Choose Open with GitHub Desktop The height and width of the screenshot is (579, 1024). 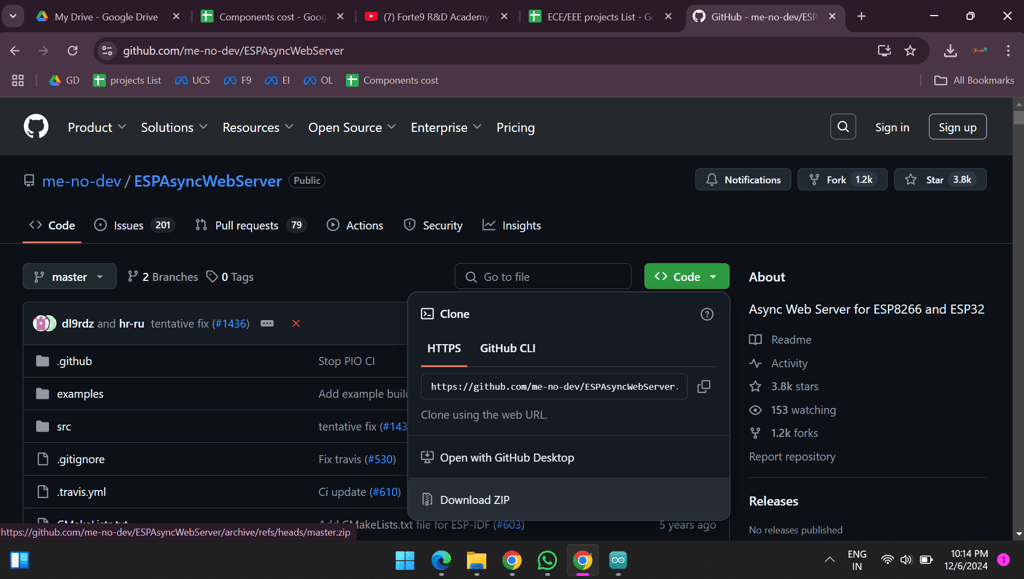tap(568, 458)
